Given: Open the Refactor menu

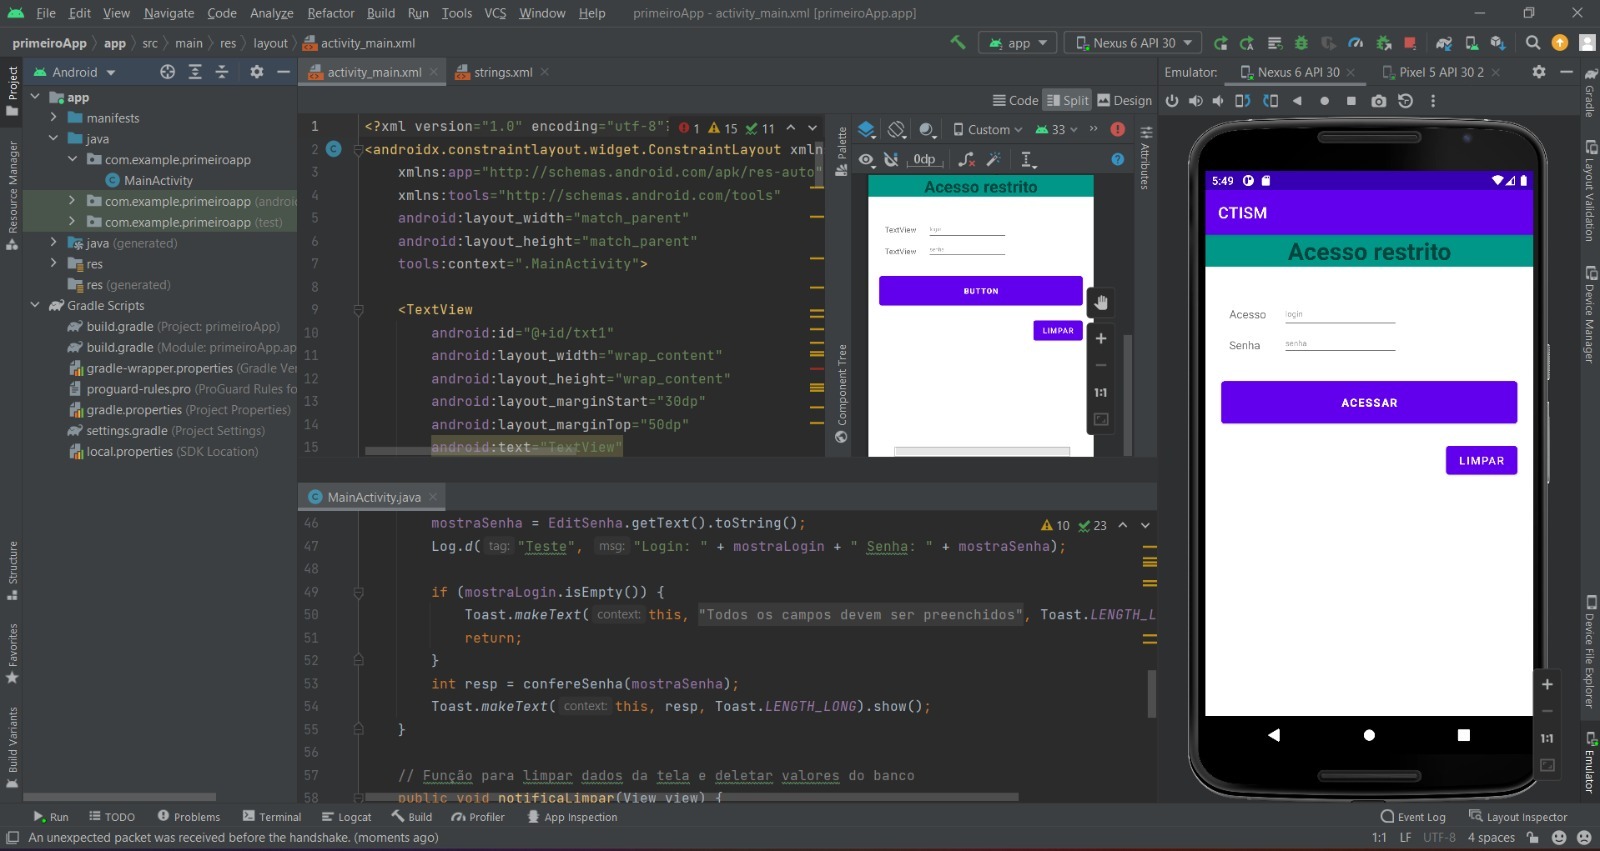Looking at the screenshot, I should (x=330, y=13).
